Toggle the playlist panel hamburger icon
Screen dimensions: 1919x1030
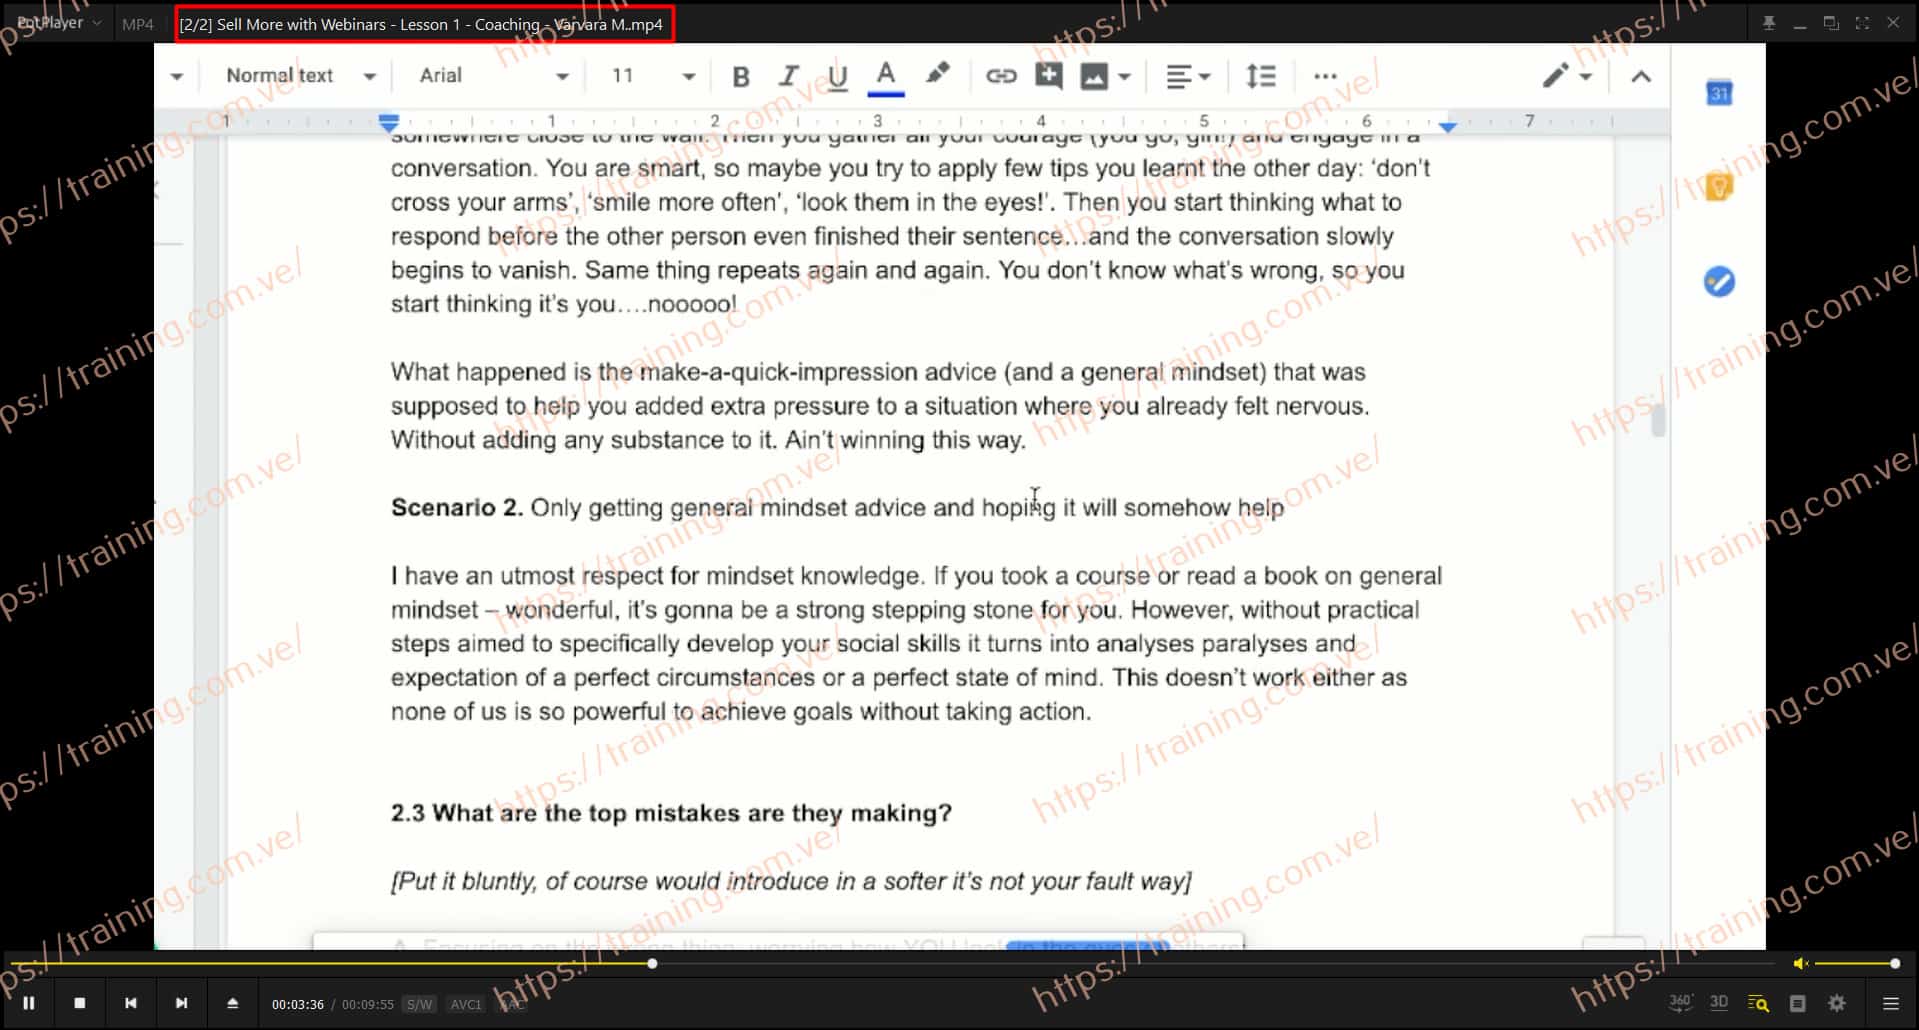1890,1003
